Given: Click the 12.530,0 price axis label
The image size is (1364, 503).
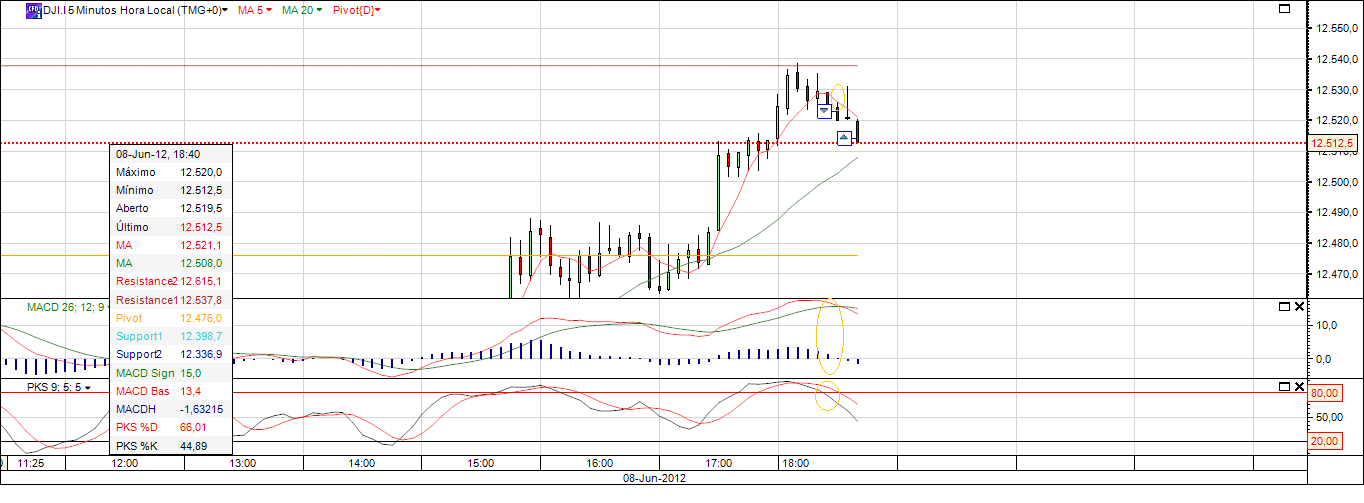Looking at the screenshot, I should click(1337, 90).
